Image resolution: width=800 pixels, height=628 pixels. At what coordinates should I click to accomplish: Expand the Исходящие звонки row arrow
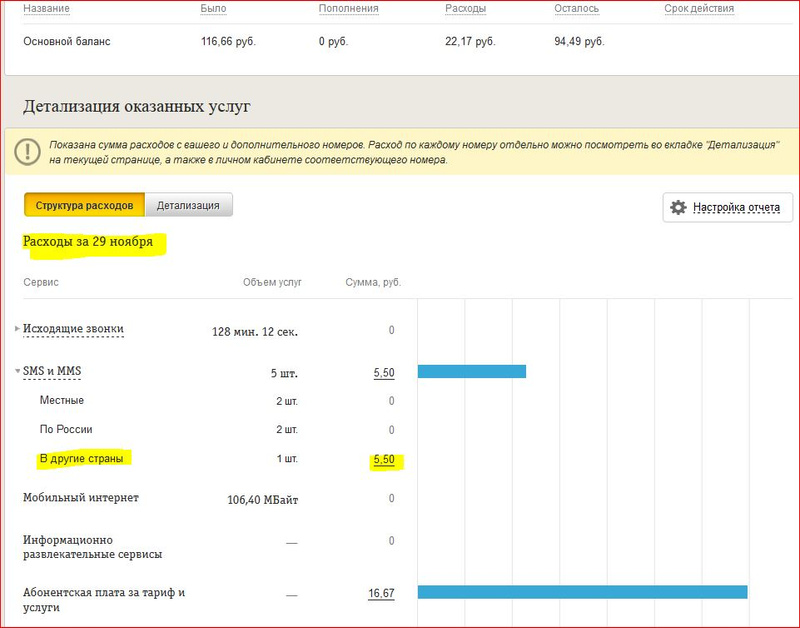coord(17,329)
